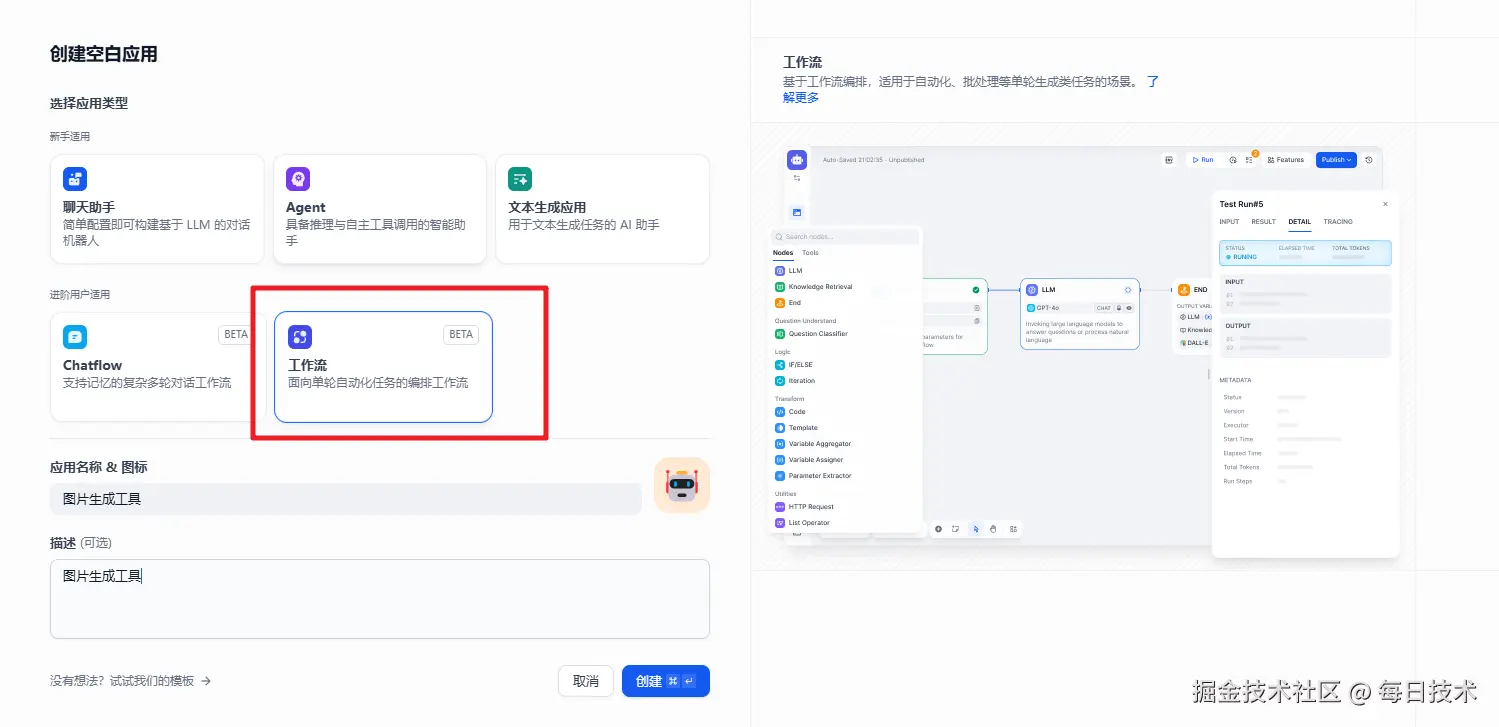Click the Run button in the preview
1499x727 pixels.
click(1202, 160)
